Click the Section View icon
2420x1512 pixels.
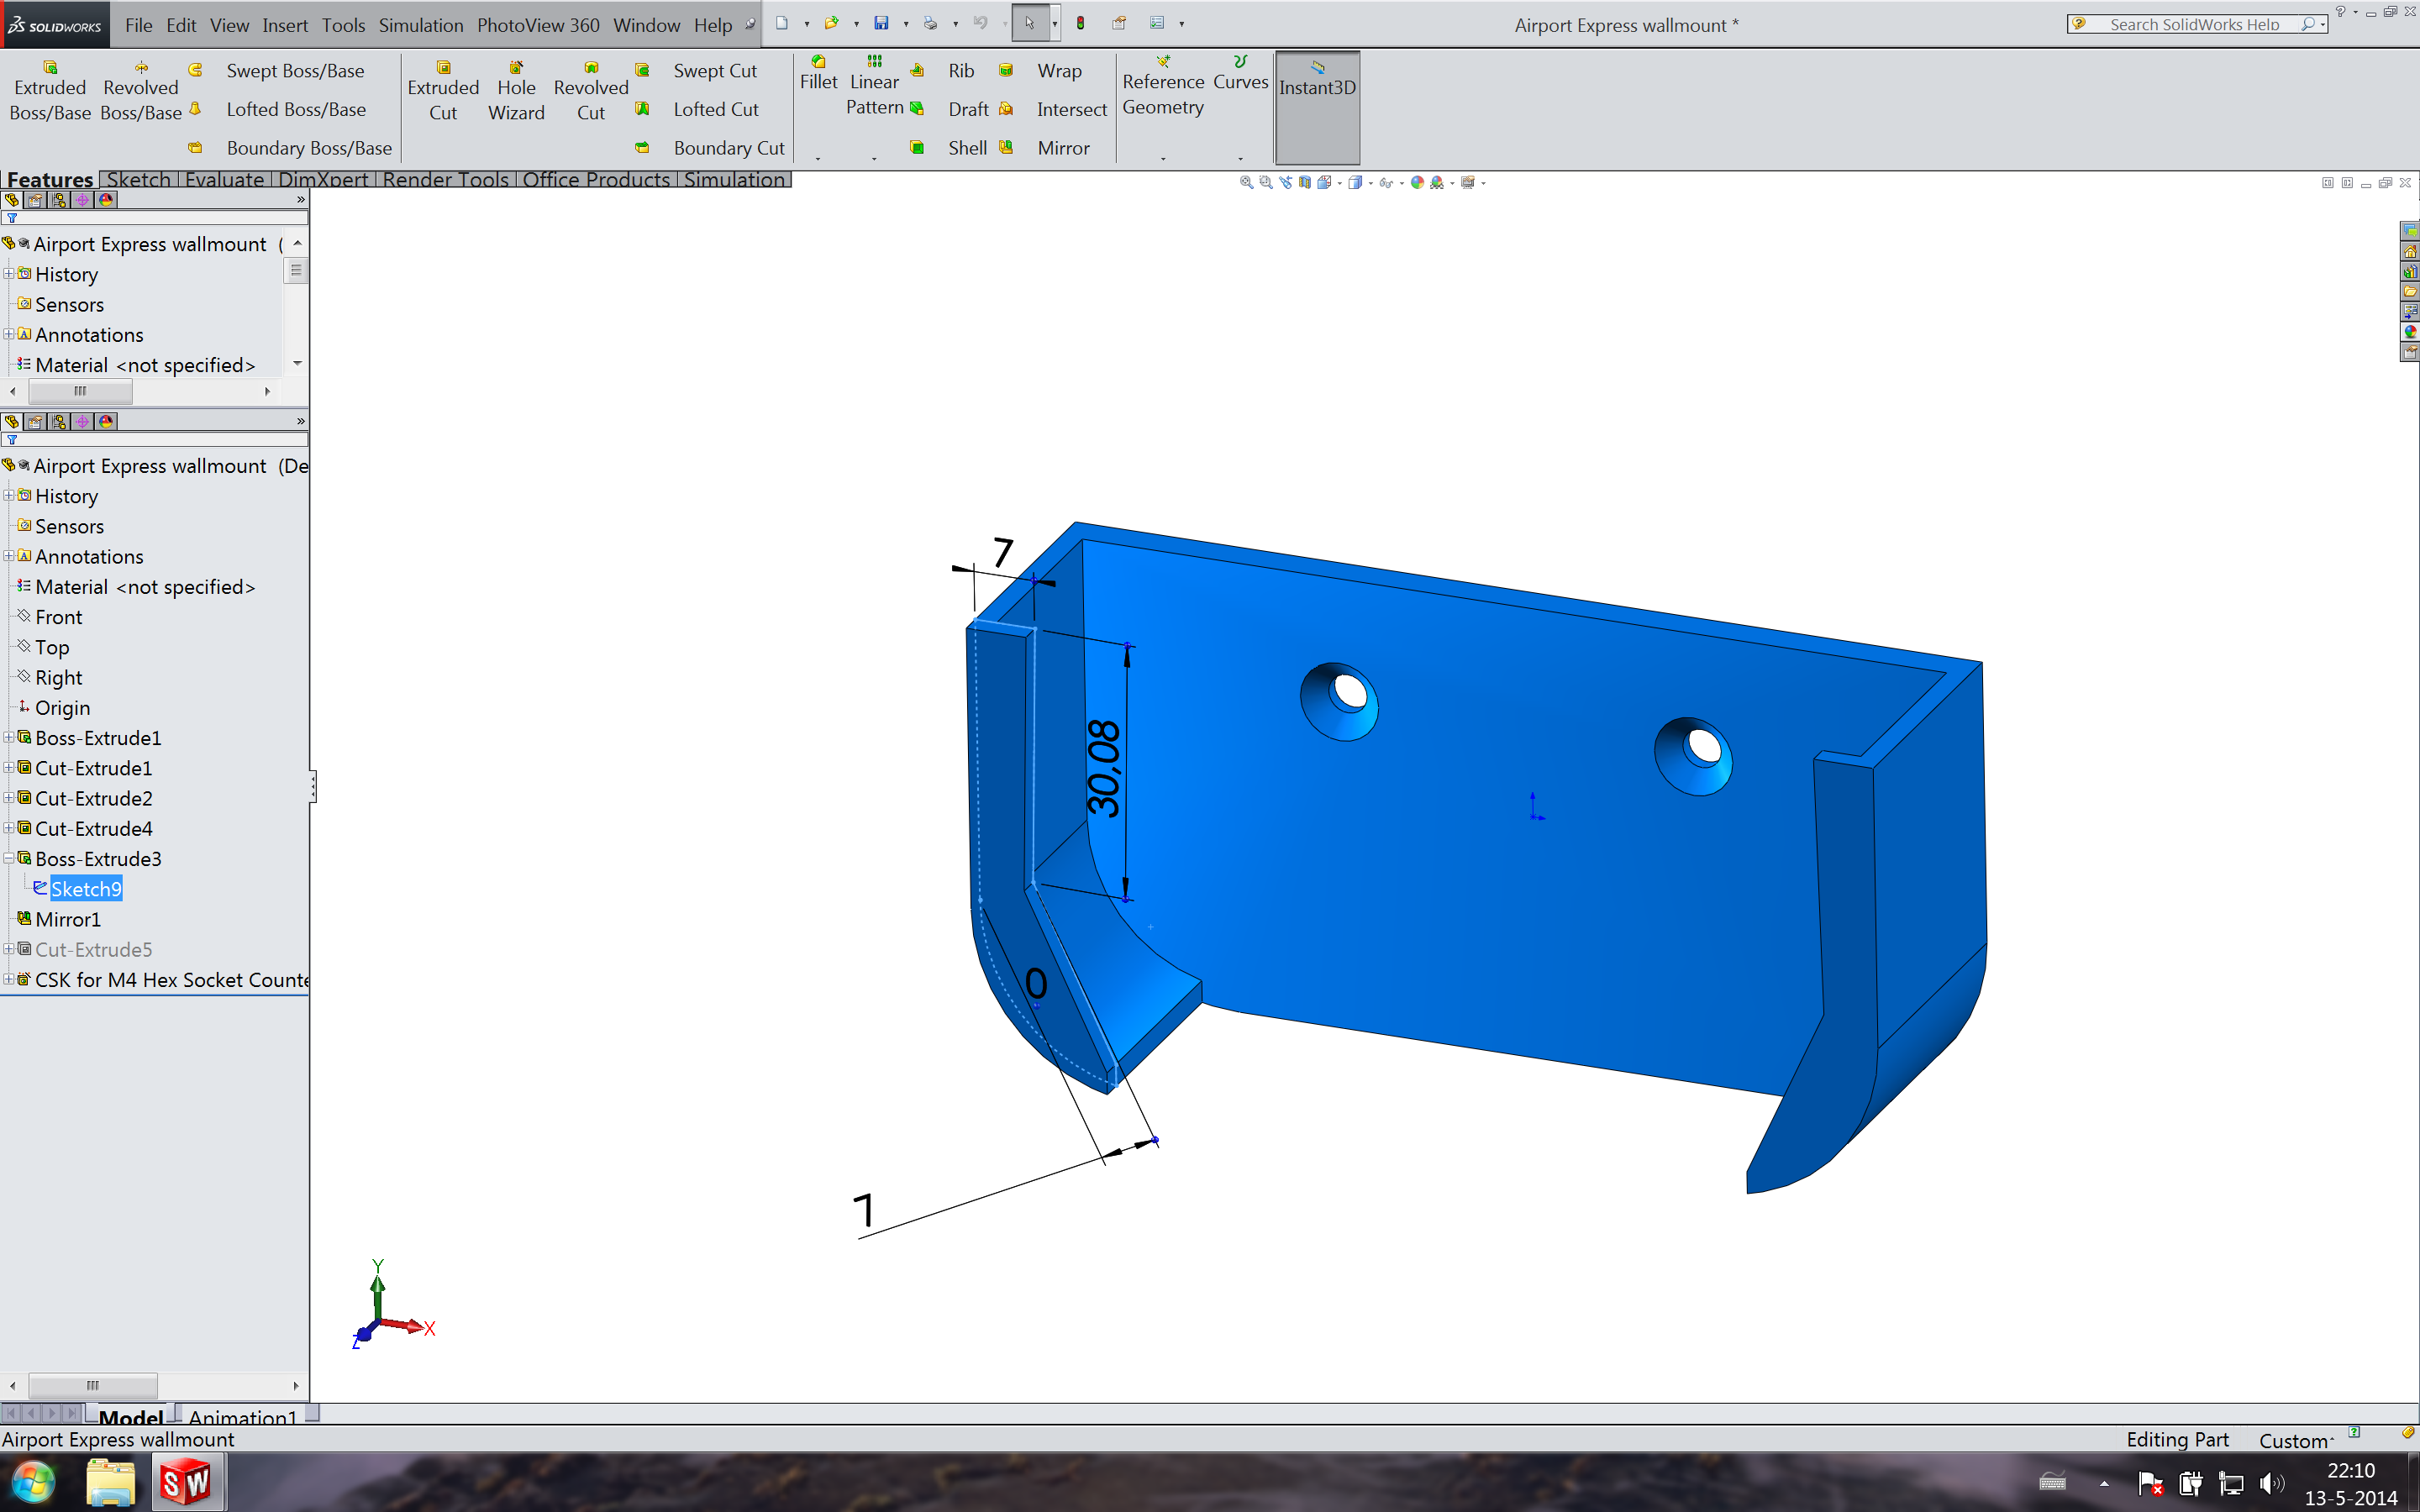pyautogui.click(x=1305, y=182)
